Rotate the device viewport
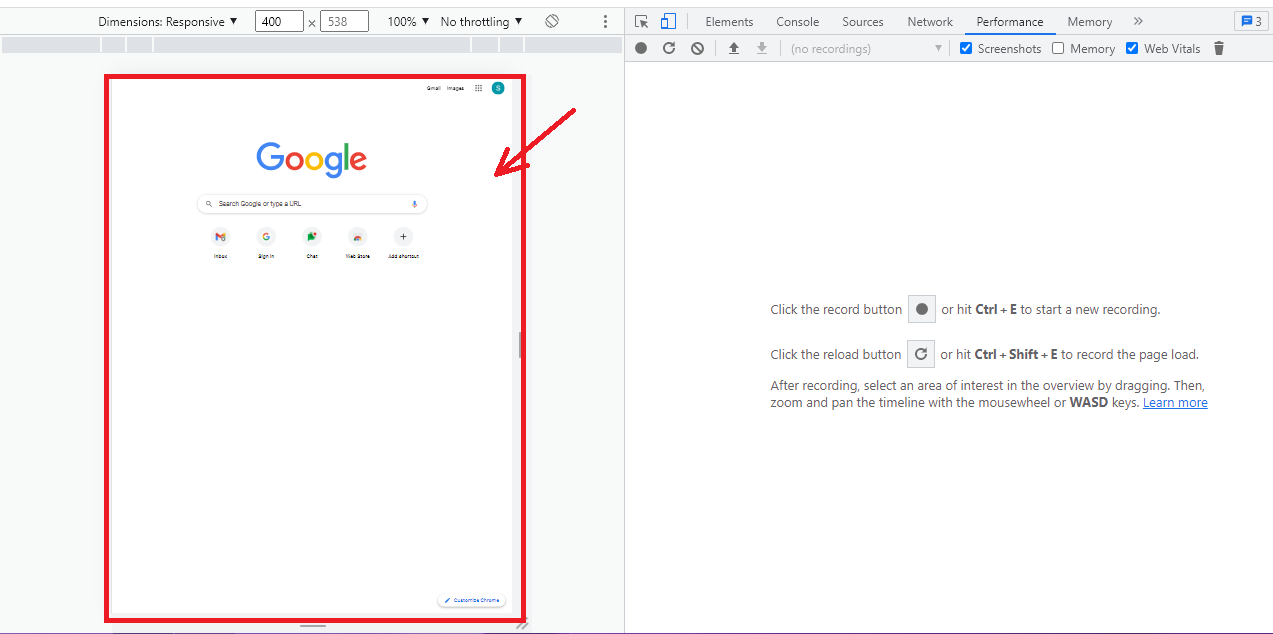 pos(552,21)
